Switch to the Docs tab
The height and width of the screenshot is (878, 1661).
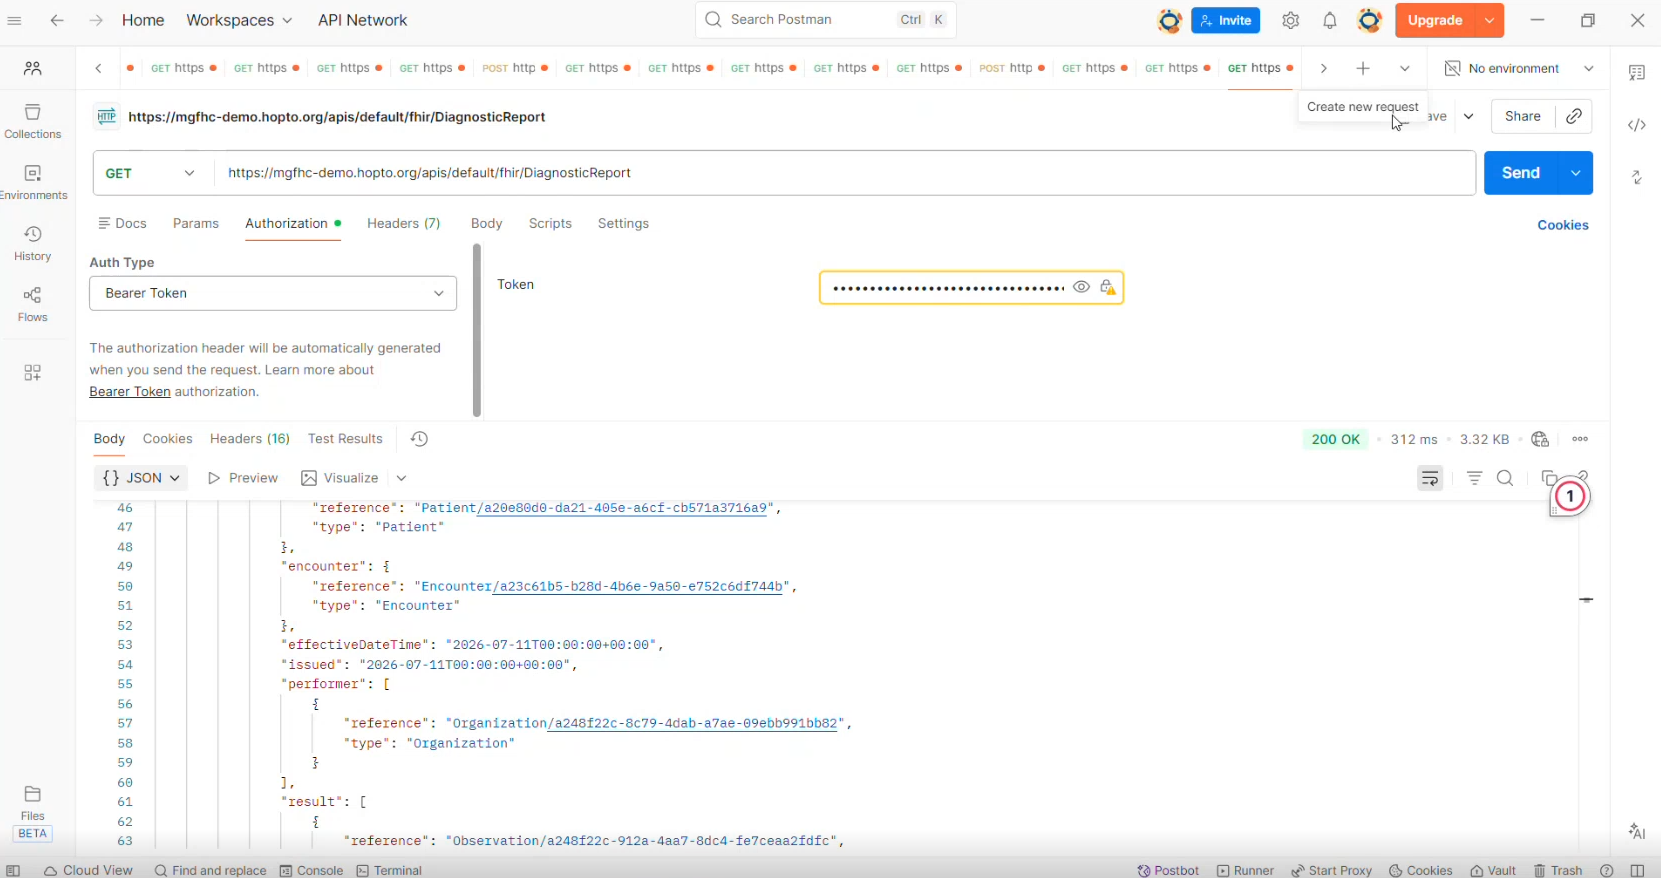(x=122, y=223)
